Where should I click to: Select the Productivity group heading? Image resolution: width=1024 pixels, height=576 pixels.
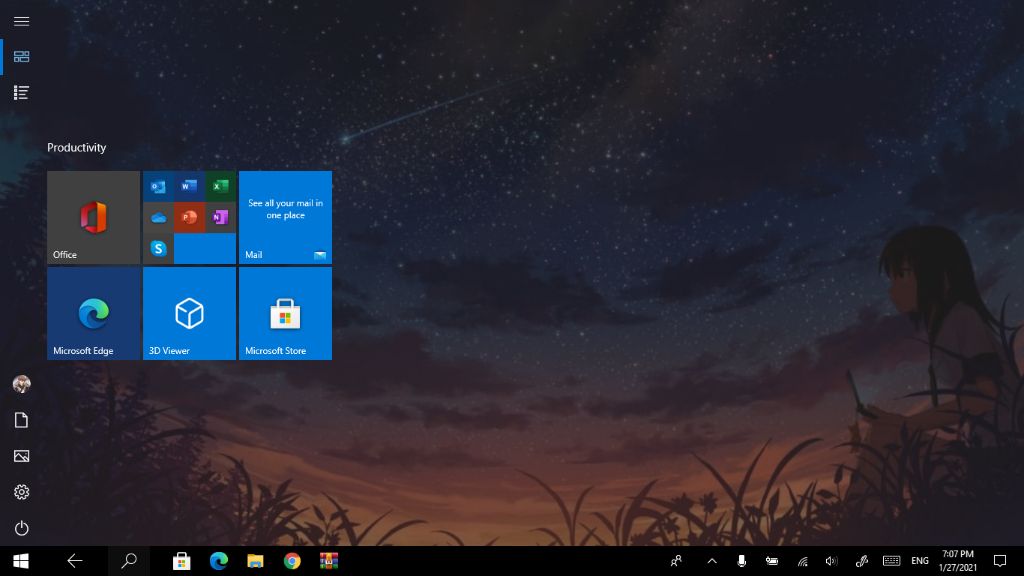pyautogui.click(x=76, y=148)
